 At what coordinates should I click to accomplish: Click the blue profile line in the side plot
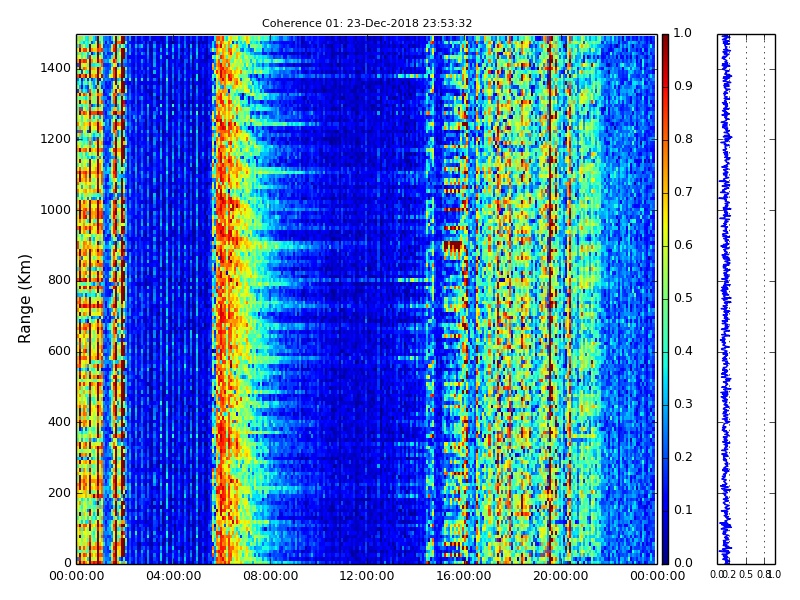[x=725, y=299]
